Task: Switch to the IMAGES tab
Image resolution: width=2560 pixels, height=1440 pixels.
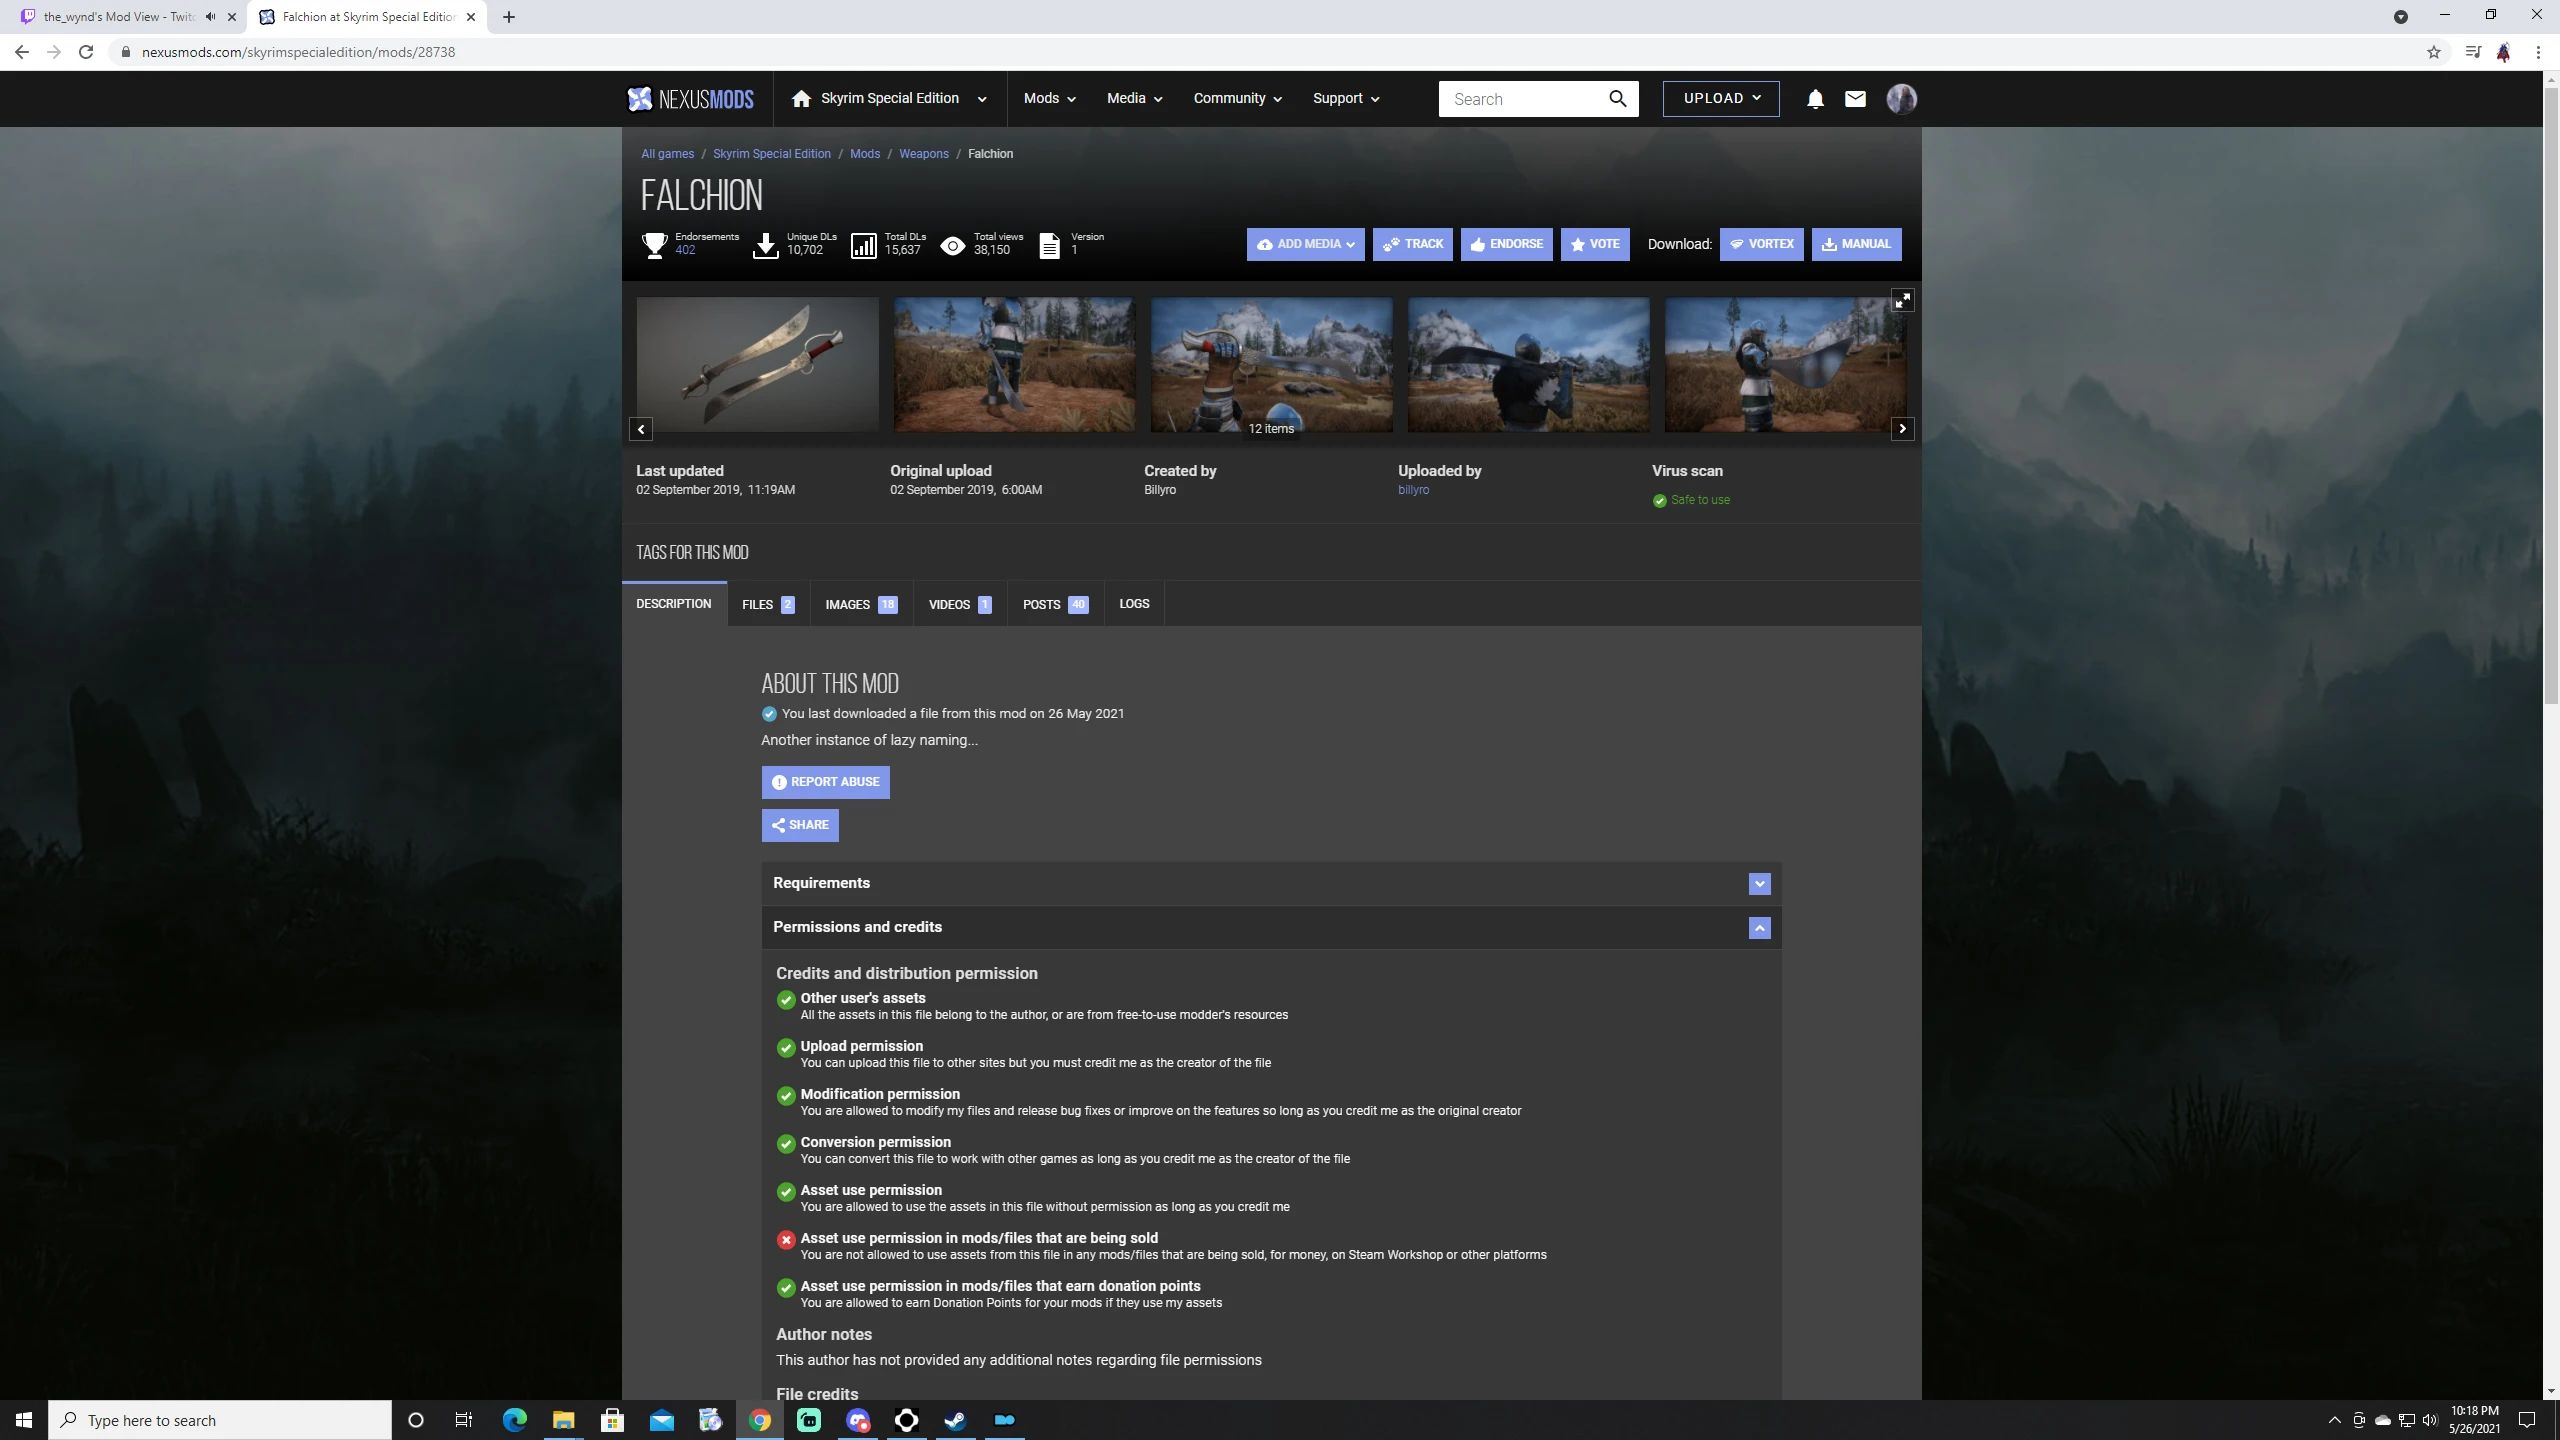Action: click(x=858, y=603)
